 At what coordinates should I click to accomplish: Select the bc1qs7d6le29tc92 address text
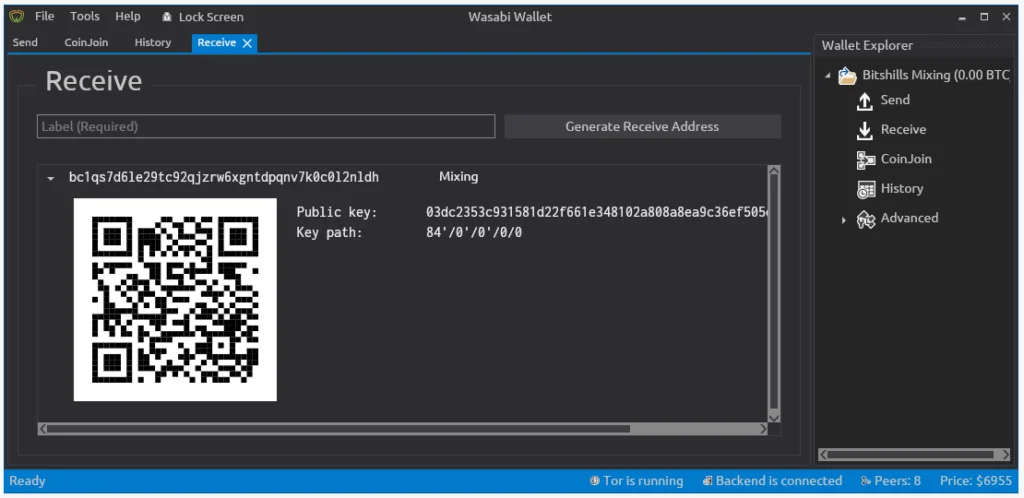[224, 178]
